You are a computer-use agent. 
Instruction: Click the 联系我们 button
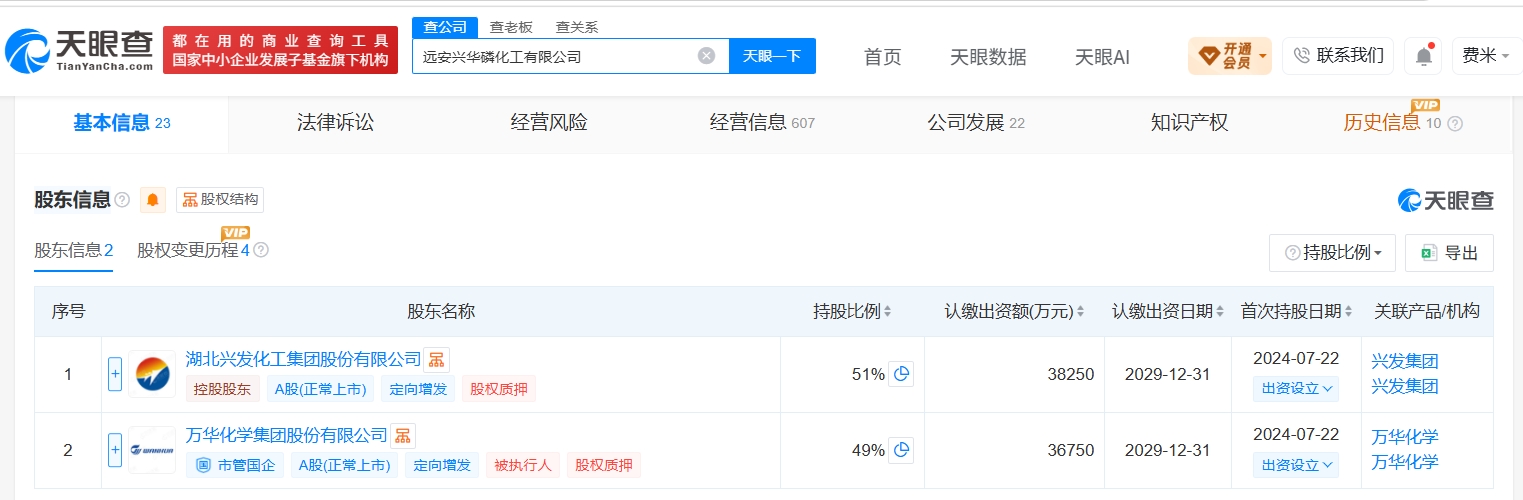pyautogui.click(x=1338, y=56)
